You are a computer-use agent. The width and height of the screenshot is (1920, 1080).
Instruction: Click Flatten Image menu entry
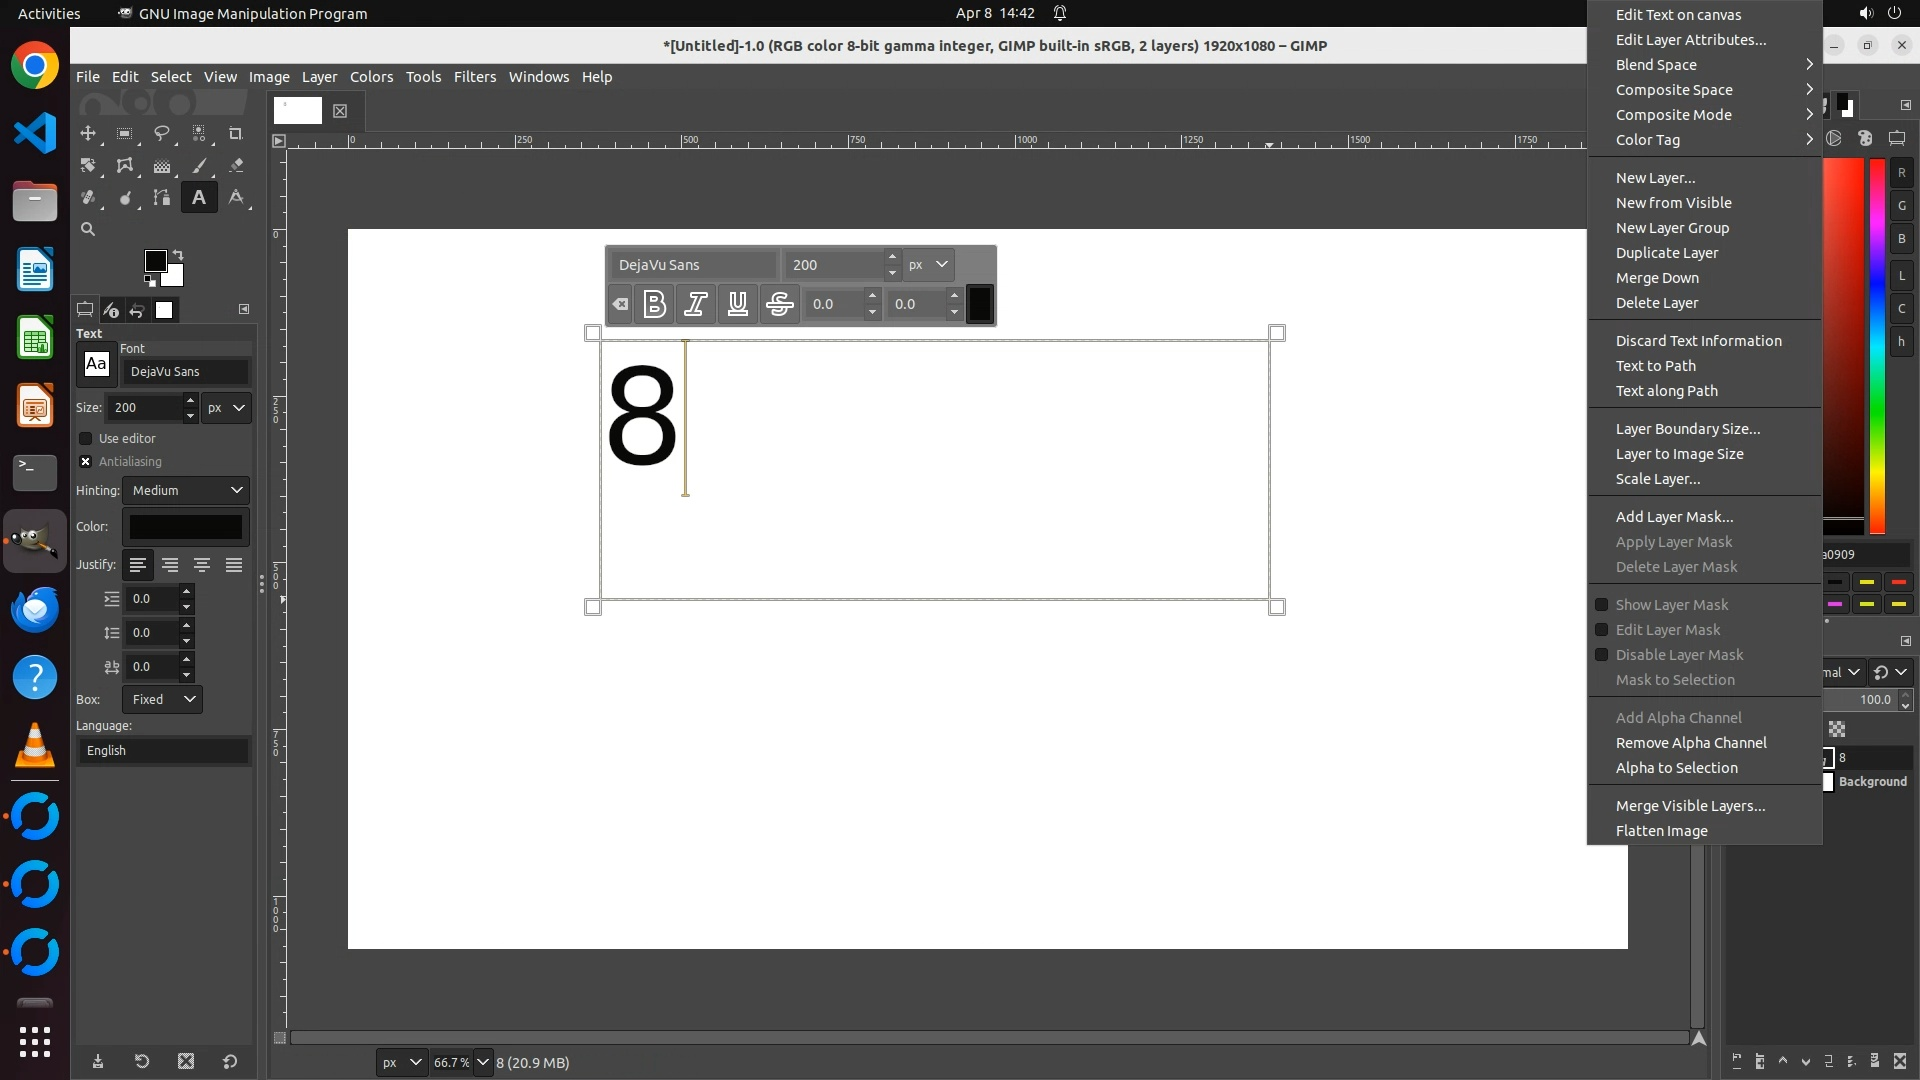point(1661,831)
